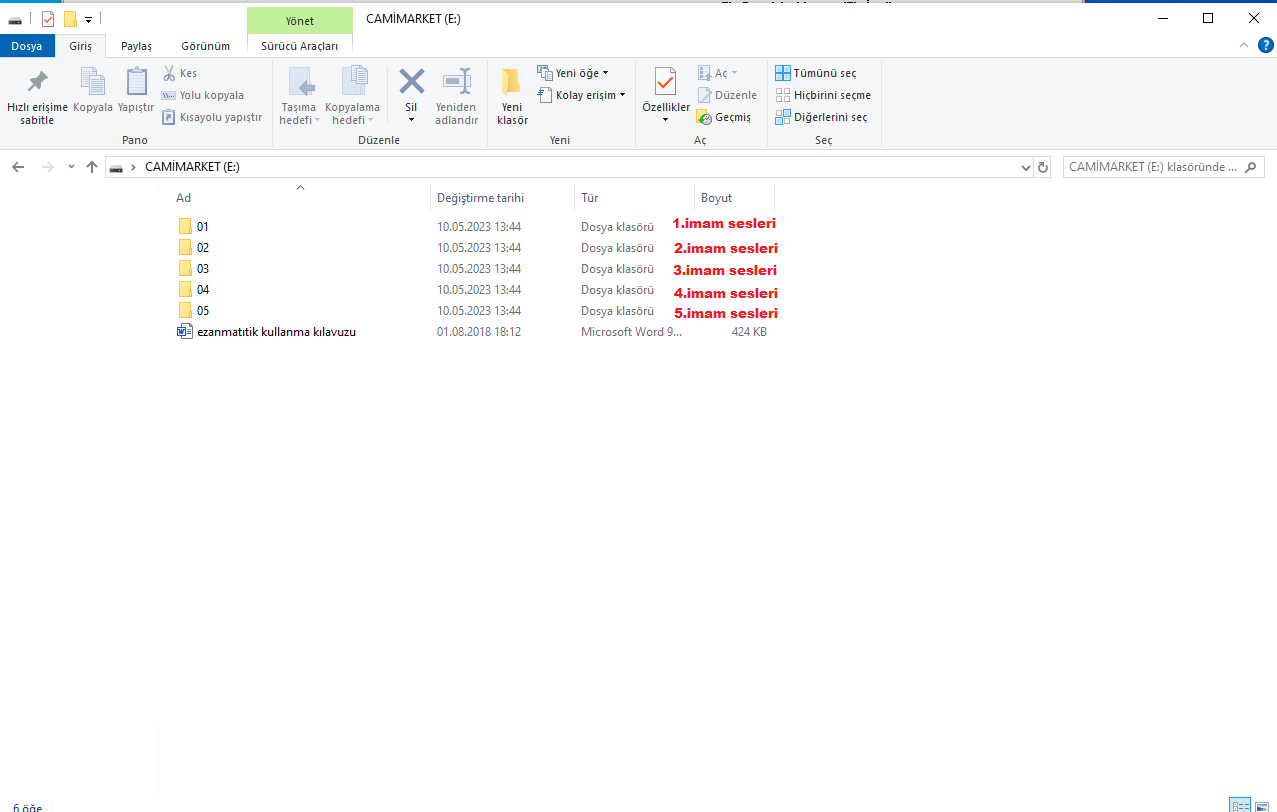Switch to the Görünüm ribbon tab

tap(205, 46)
